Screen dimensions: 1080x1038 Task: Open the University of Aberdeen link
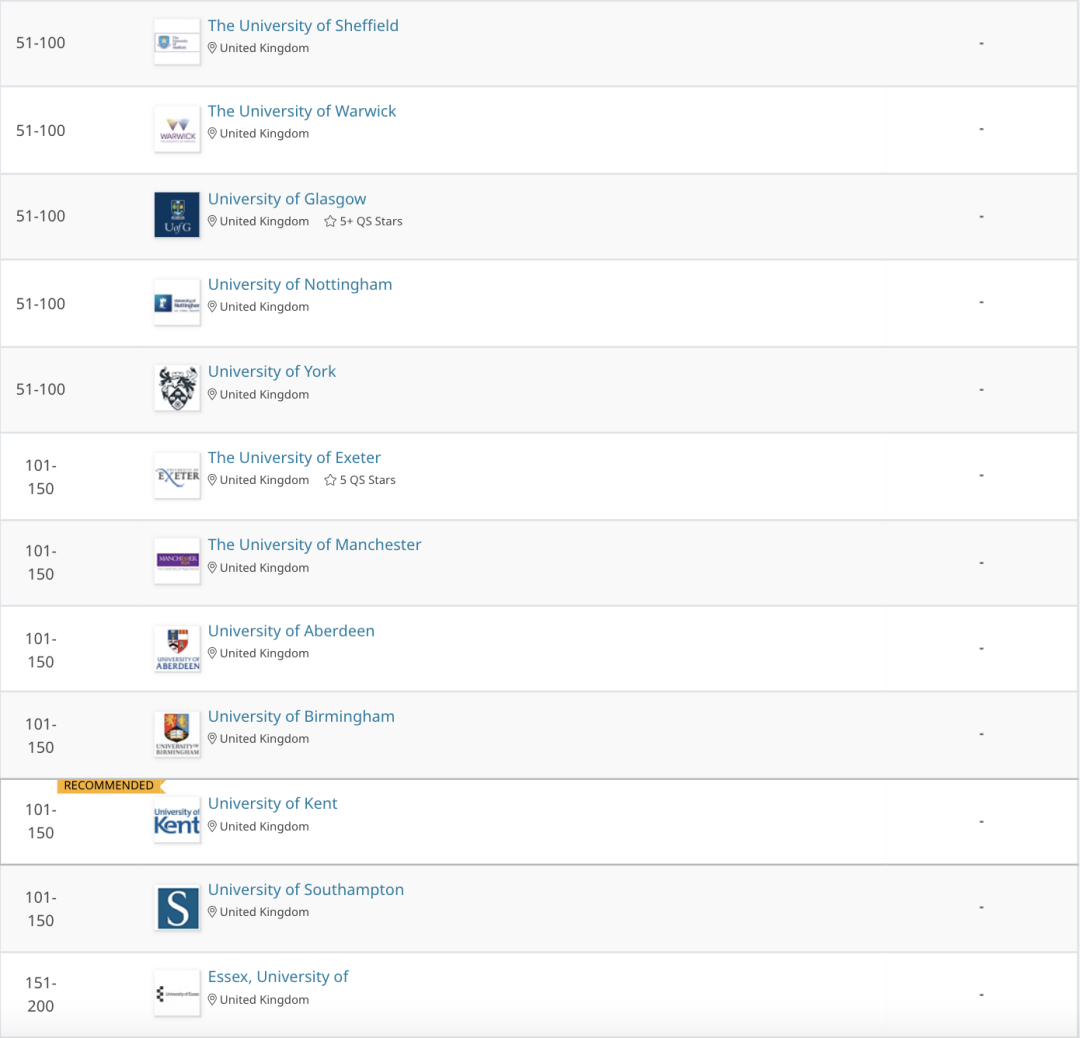[291, 631]
